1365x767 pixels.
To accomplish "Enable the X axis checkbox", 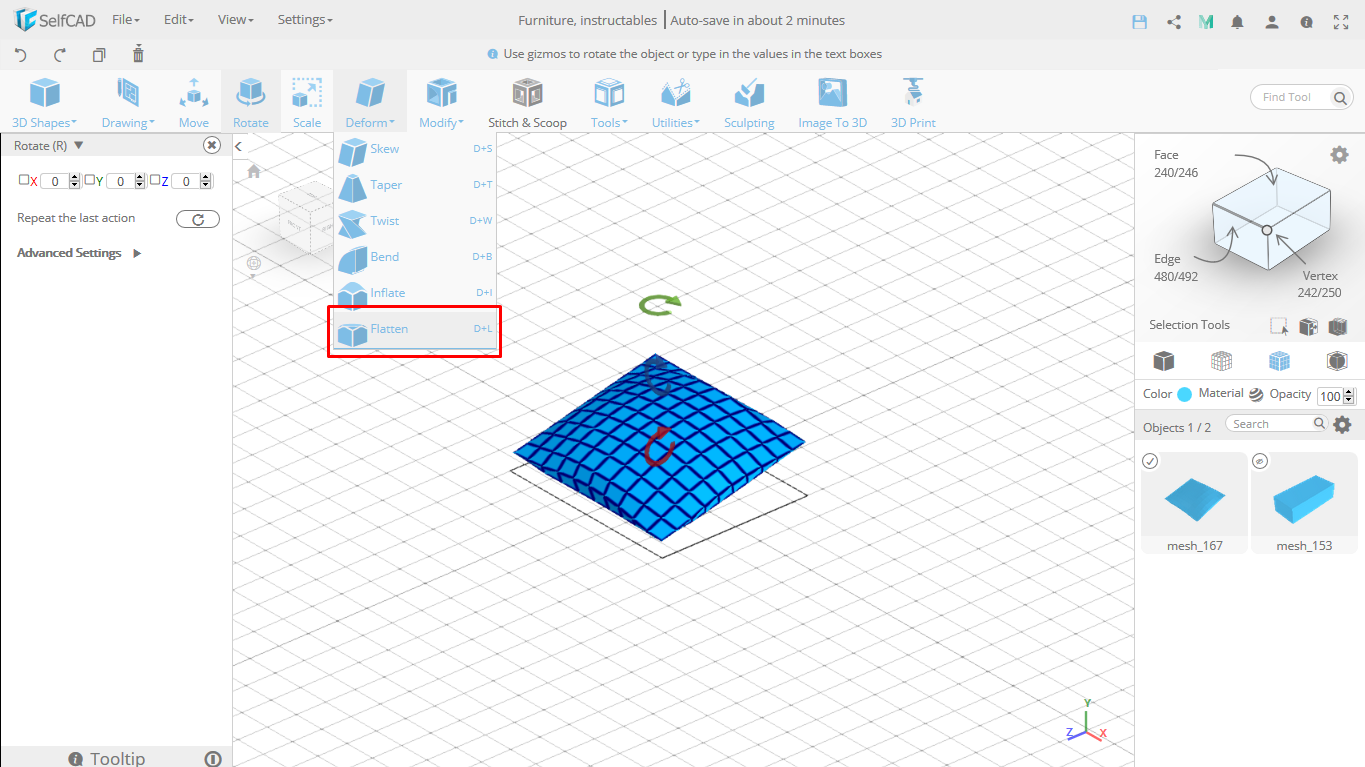I will [x=24, y=180].
